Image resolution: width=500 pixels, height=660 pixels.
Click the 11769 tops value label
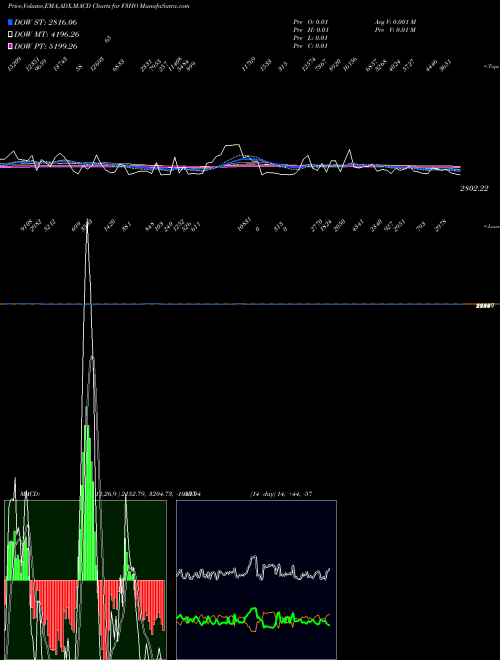pos(248,65)
